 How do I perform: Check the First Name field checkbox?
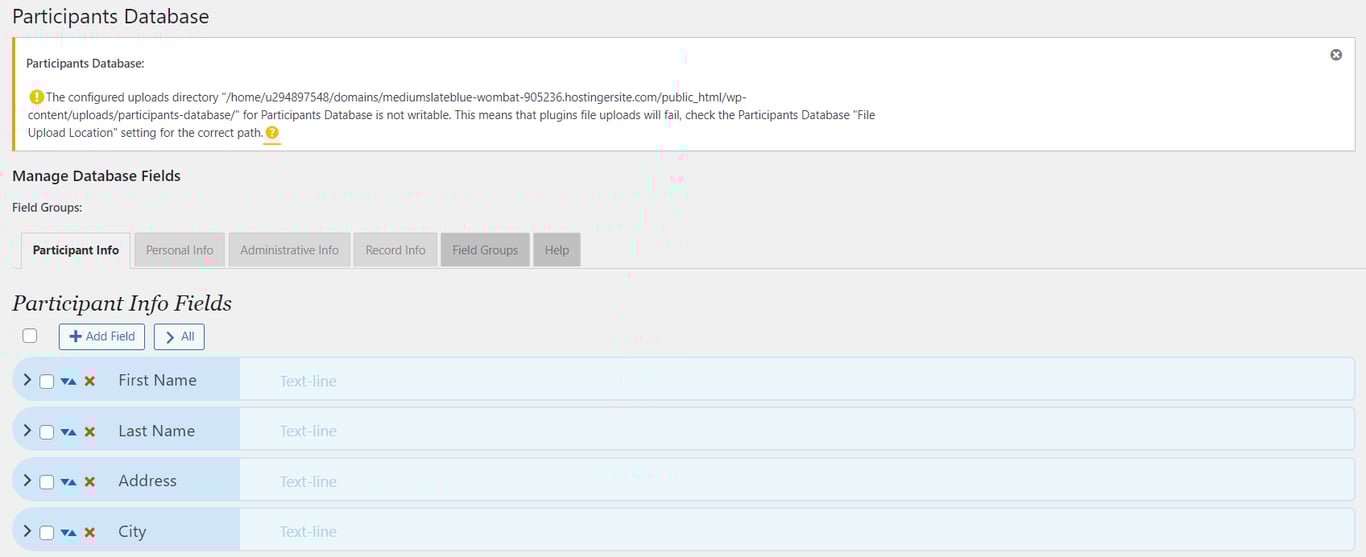point(46,381)
